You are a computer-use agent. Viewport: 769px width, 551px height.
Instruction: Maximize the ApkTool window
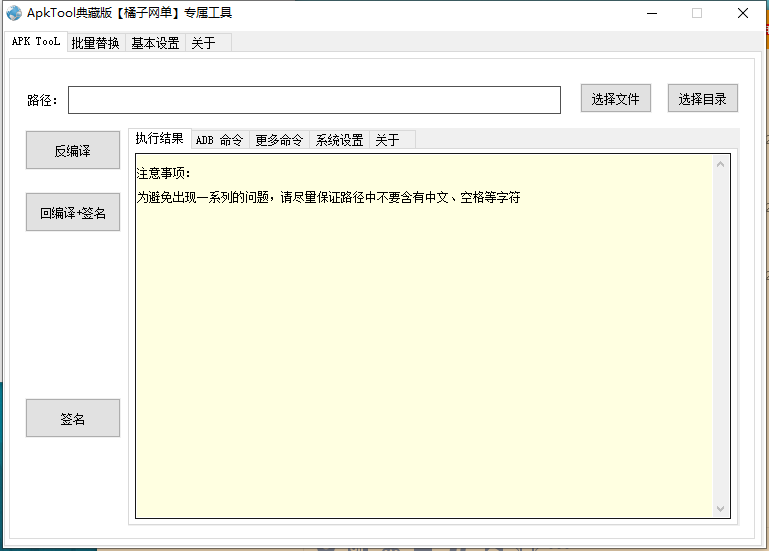697,13
